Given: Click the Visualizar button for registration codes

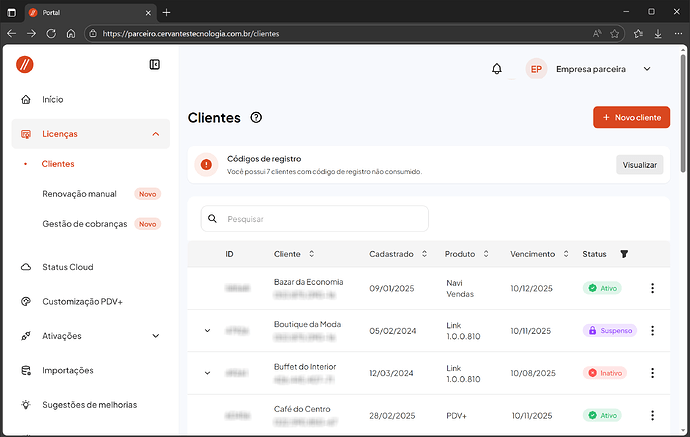Looking at the screenshot, I should point(639,165).
